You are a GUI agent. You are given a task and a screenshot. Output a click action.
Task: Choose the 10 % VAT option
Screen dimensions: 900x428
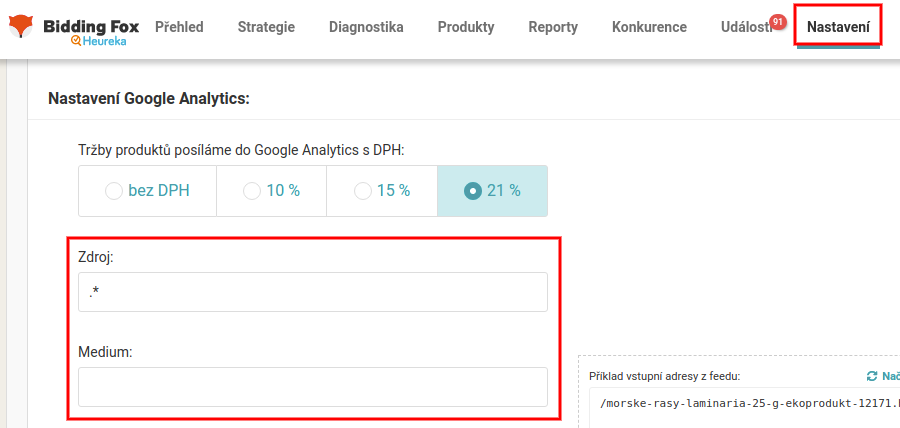(271, 191)
